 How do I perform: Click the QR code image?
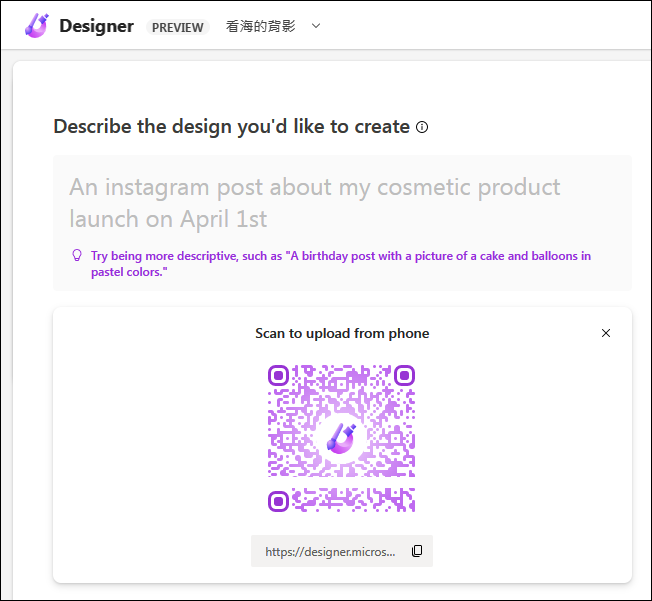click(x=341, y=438)
